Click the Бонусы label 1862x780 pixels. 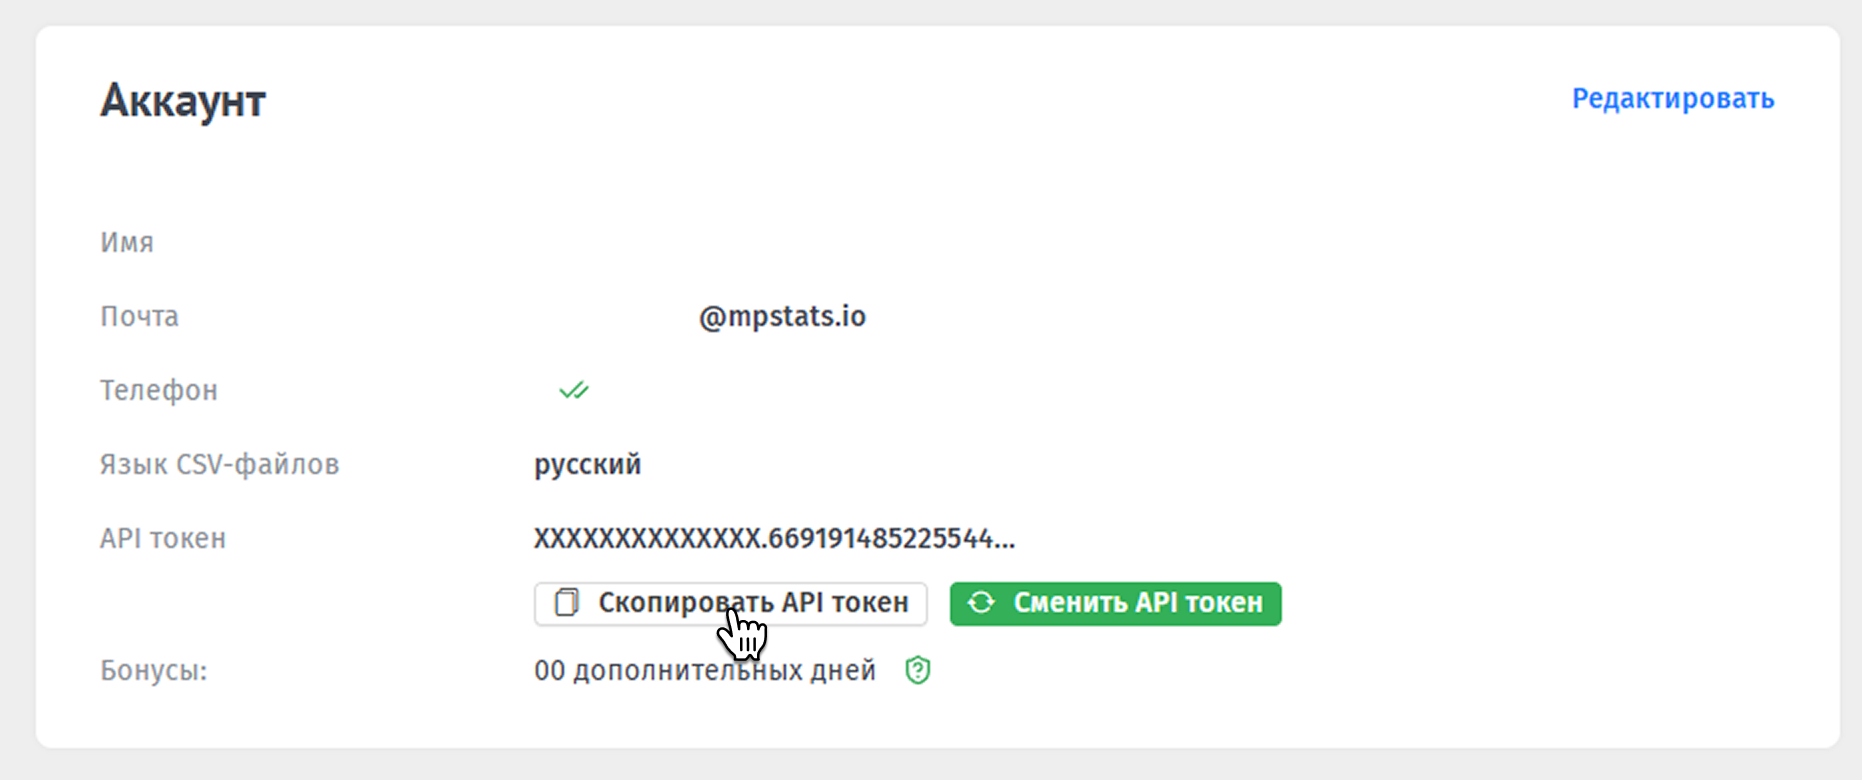point(154,670)
